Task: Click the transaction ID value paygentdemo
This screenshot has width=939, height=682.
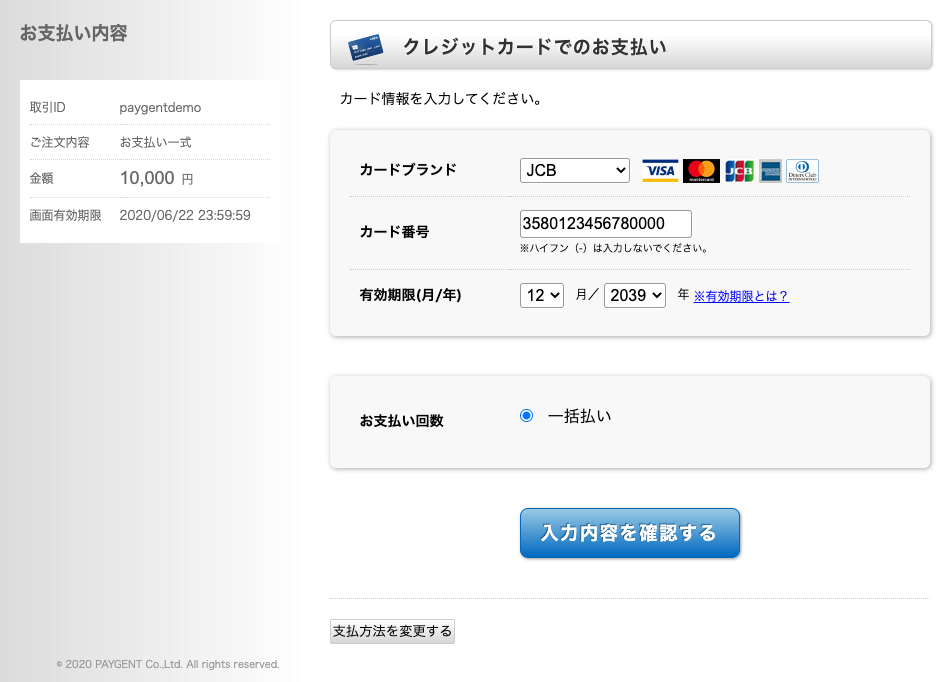Action: [x=160, y=108]
